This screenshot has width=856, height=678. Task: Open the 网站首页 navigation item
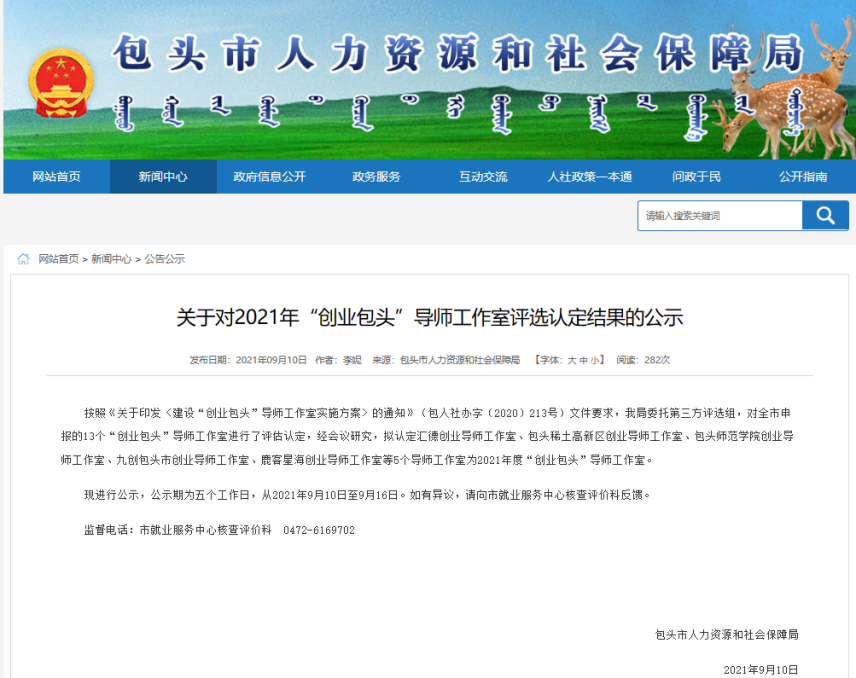pyautogui.click(x=56, y=177)
